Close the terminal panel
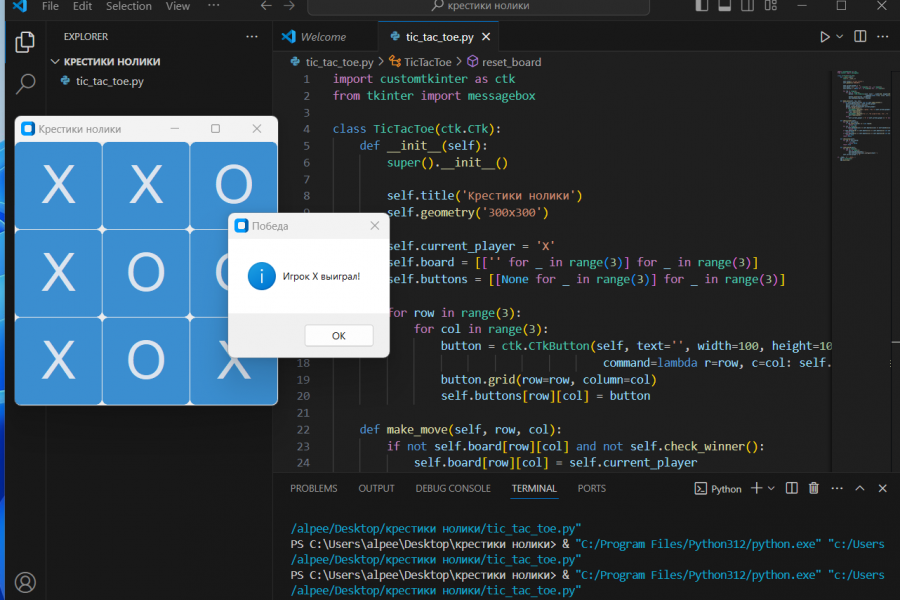The height and width of the screenshot is (600, 900). click(882, 488)
